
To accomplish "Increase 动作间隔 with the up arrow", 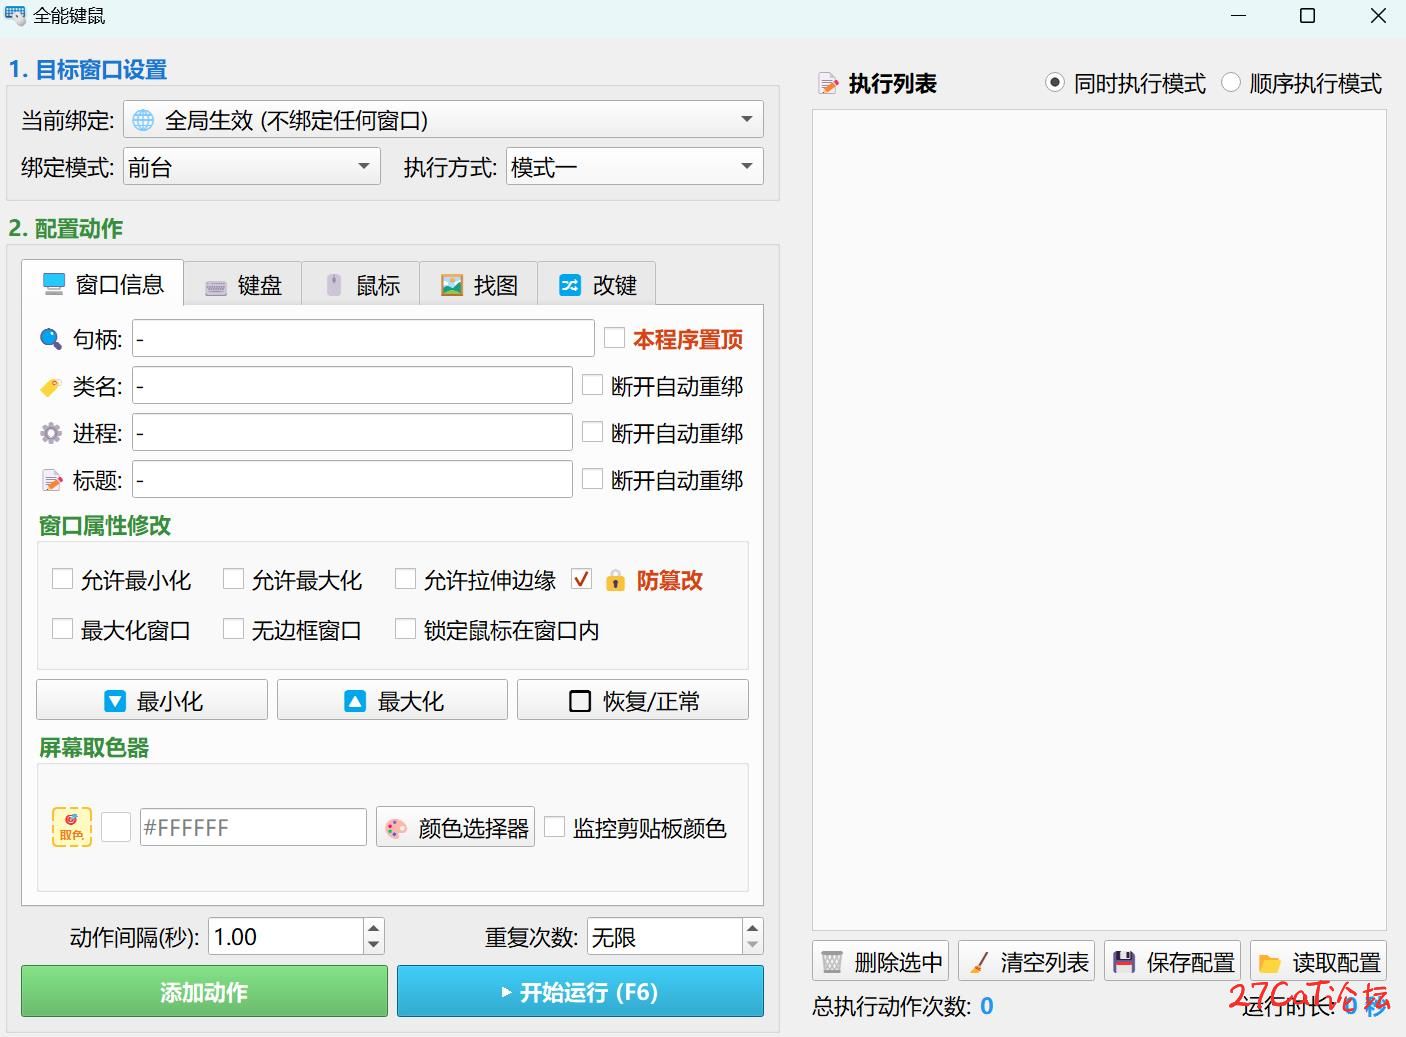I will coord(373,928).
